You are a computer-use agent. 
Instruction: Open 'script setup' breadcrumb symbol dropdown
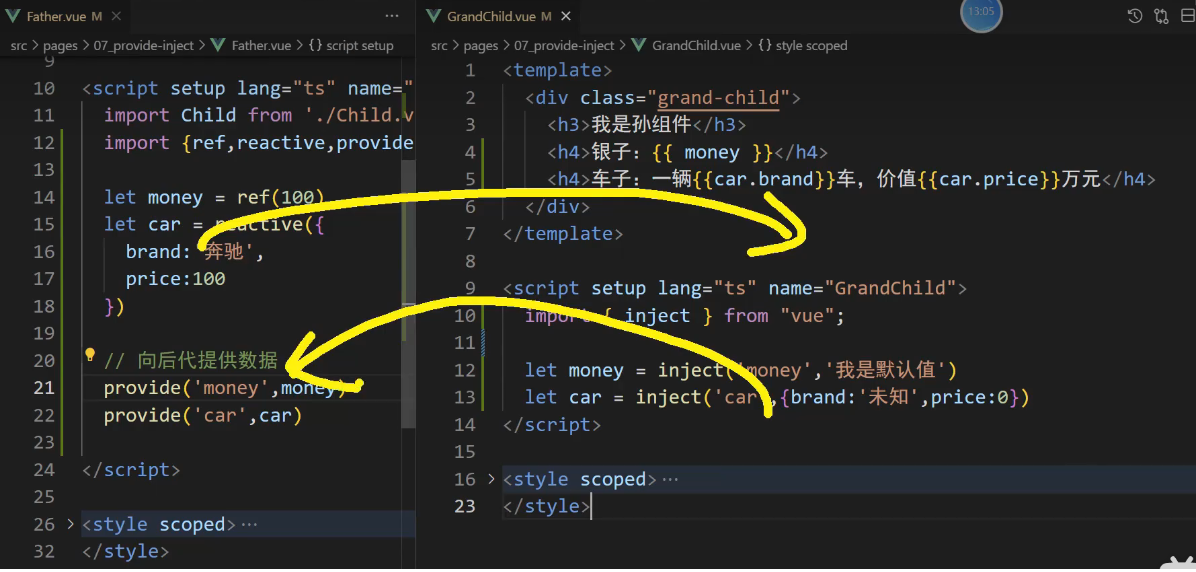359,46
